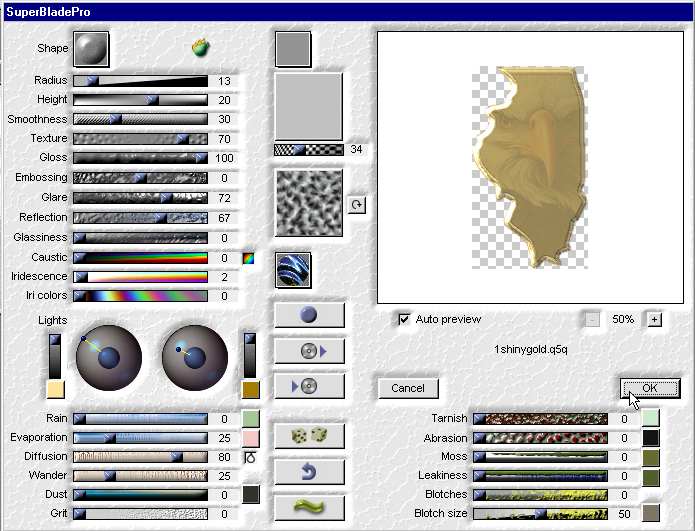Click the Reflection slider
Screen dimensions: 695x531
click(140, 218)
